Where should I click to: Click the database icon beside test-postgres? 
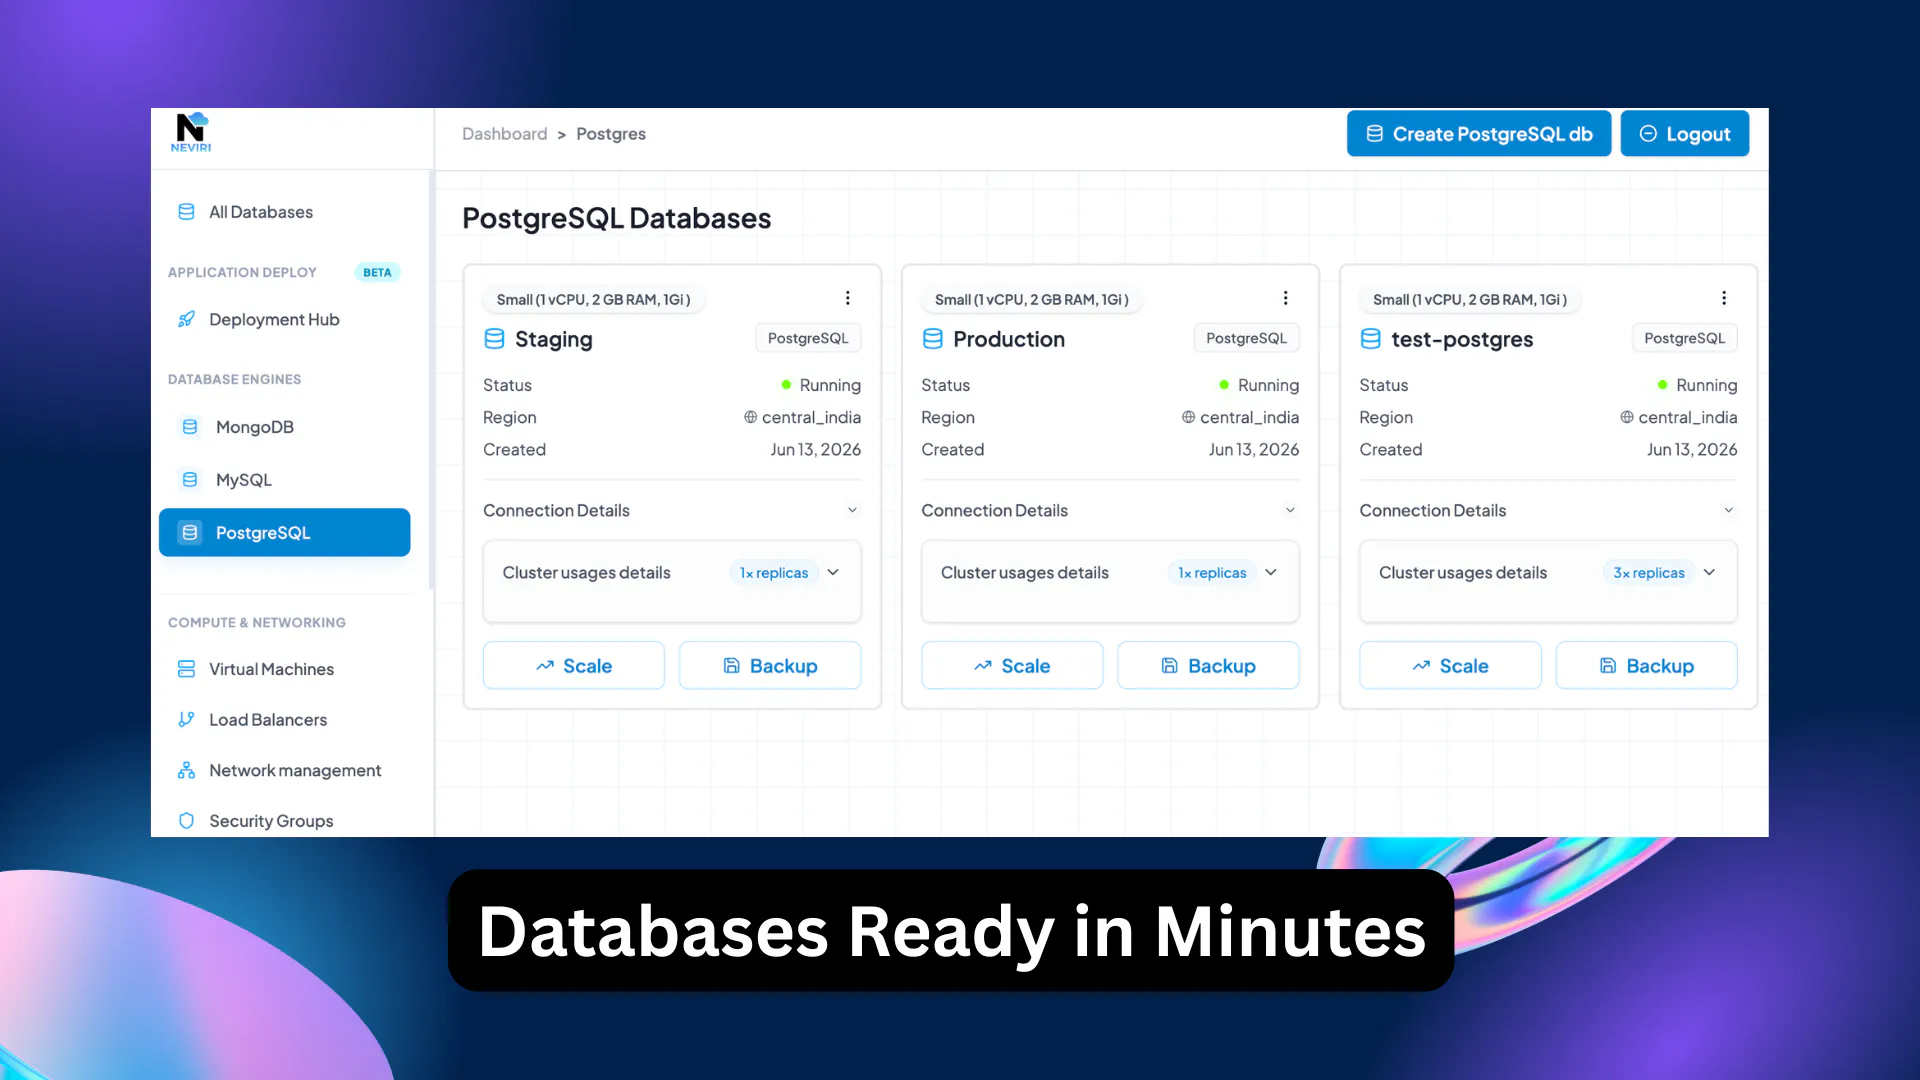1371,339
